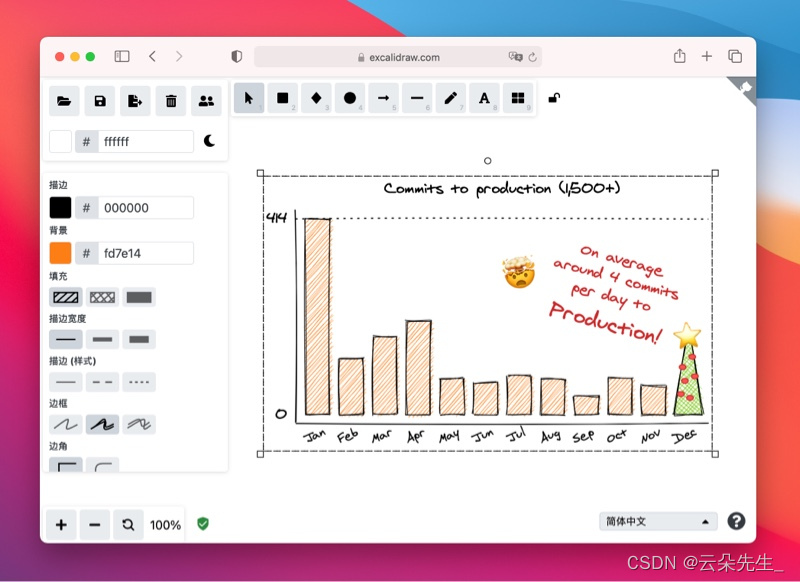Select artist sloppiness option

point(103,424)
